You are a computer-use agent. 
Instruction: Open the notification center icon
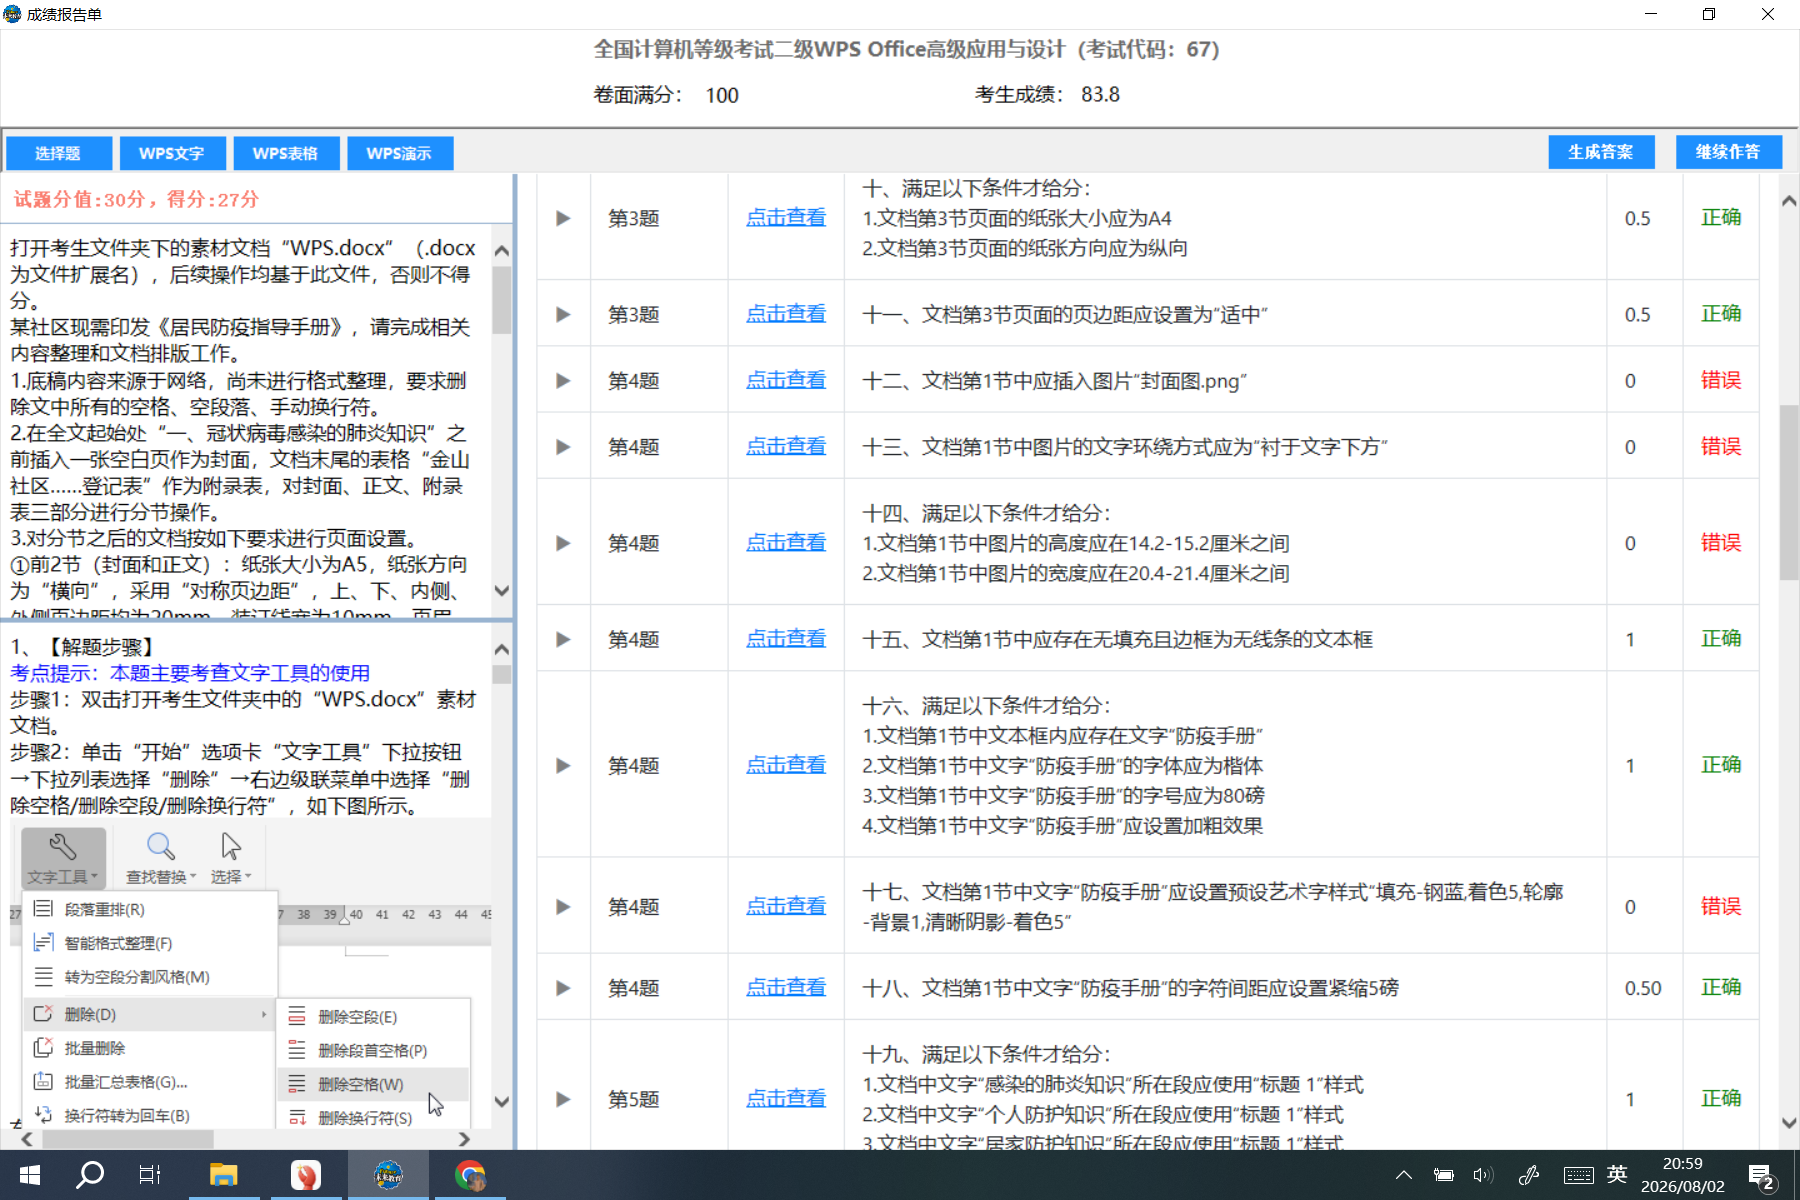coord(1762,1176)
